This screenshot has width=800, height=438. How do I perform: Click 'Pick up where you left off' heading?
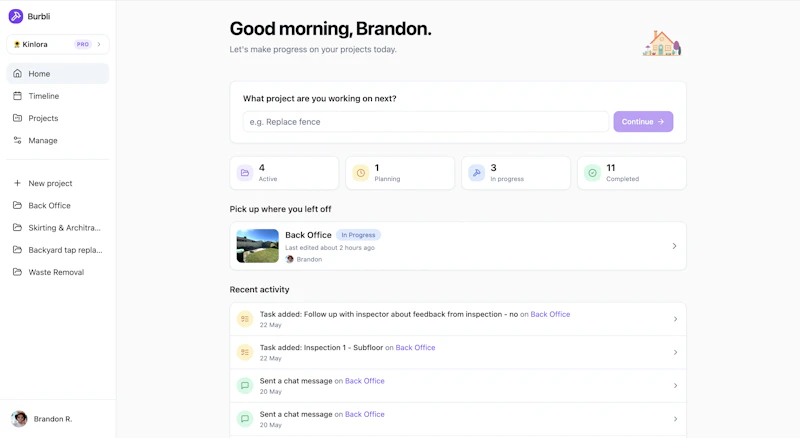[x=280, y=209]
